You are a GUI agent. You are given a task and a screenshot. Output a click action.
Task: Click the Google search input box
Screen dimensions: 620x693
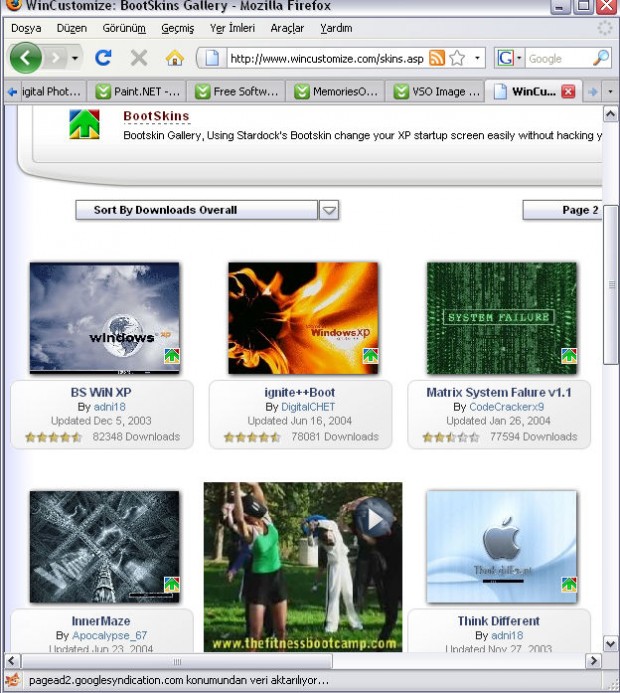point(558,58)
